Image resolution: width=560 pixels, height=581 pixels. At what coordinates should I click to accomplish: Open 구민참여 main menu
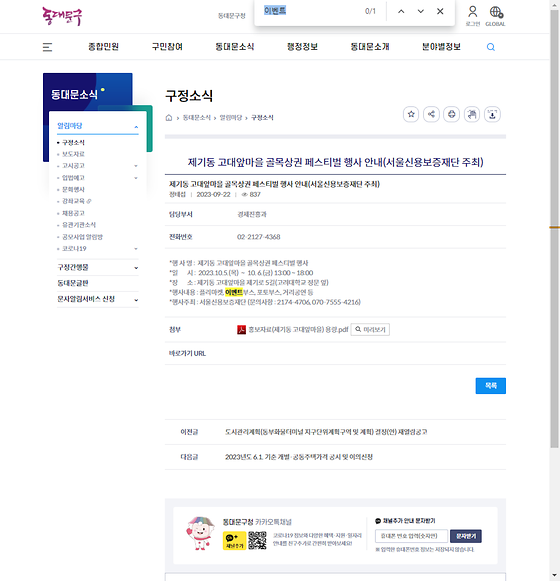tap(167, 47)
